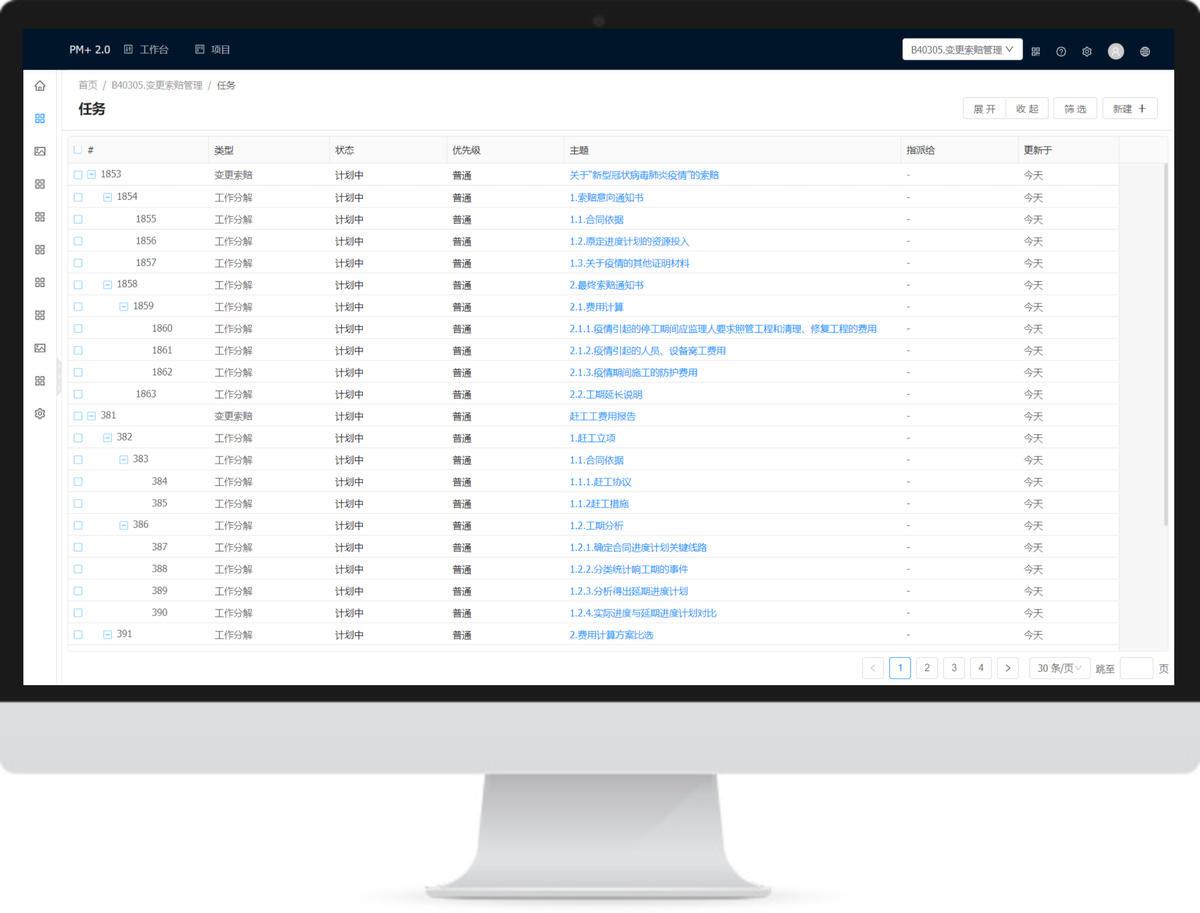
Task: Select page 2 in the pagination
Action: click(x=927, y=668)
